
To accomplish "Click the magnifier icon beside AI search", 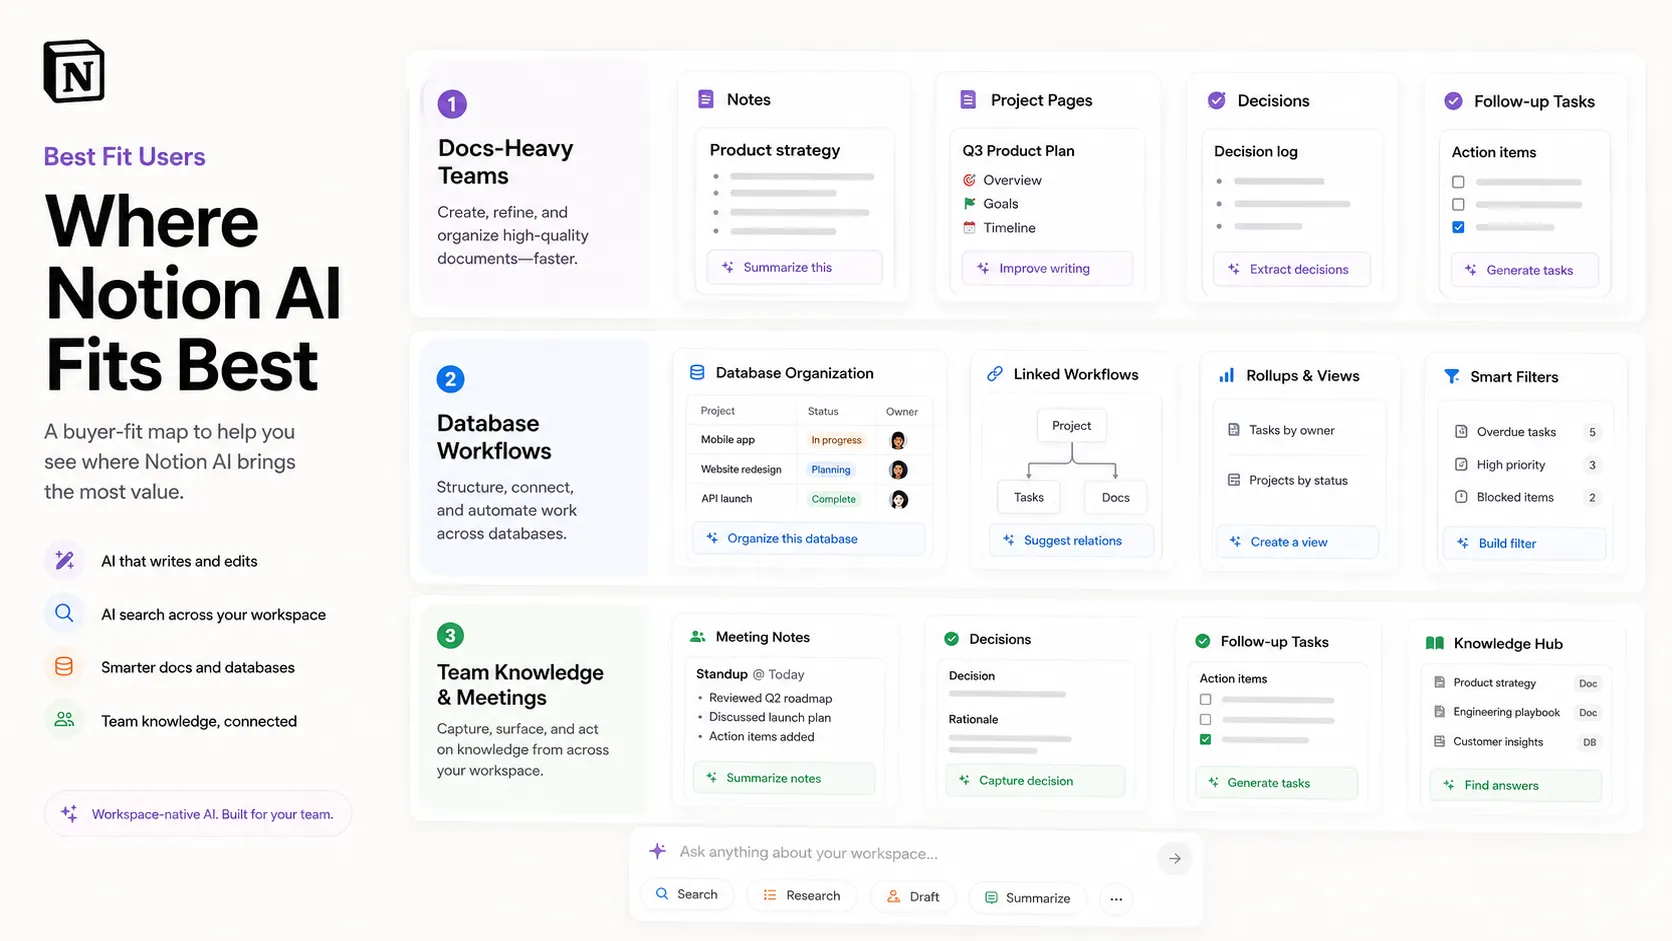I will [64, 613].
